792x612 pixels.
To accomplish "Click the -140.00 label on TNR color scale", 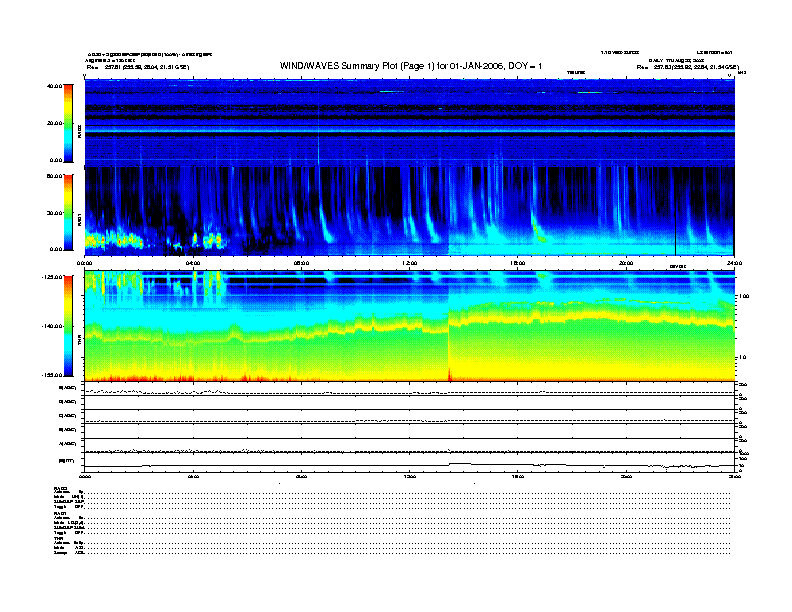I will [x=53, y=326].
